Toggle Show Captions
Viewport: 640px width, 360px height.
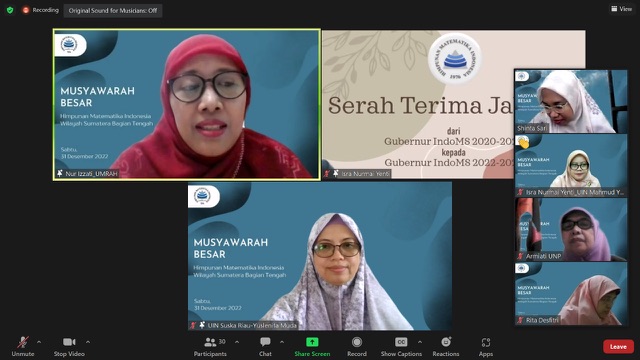[401, 346]
